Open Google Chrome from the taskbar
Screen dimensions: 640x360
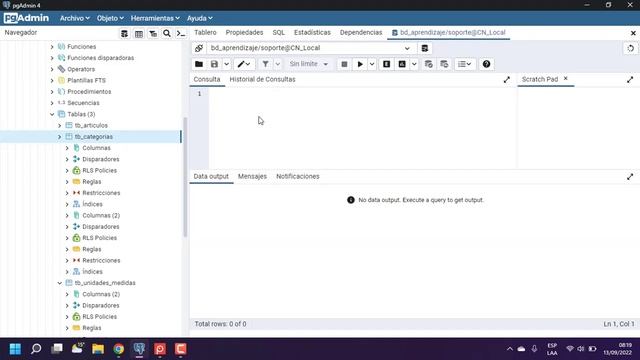[x=119, y=349]
